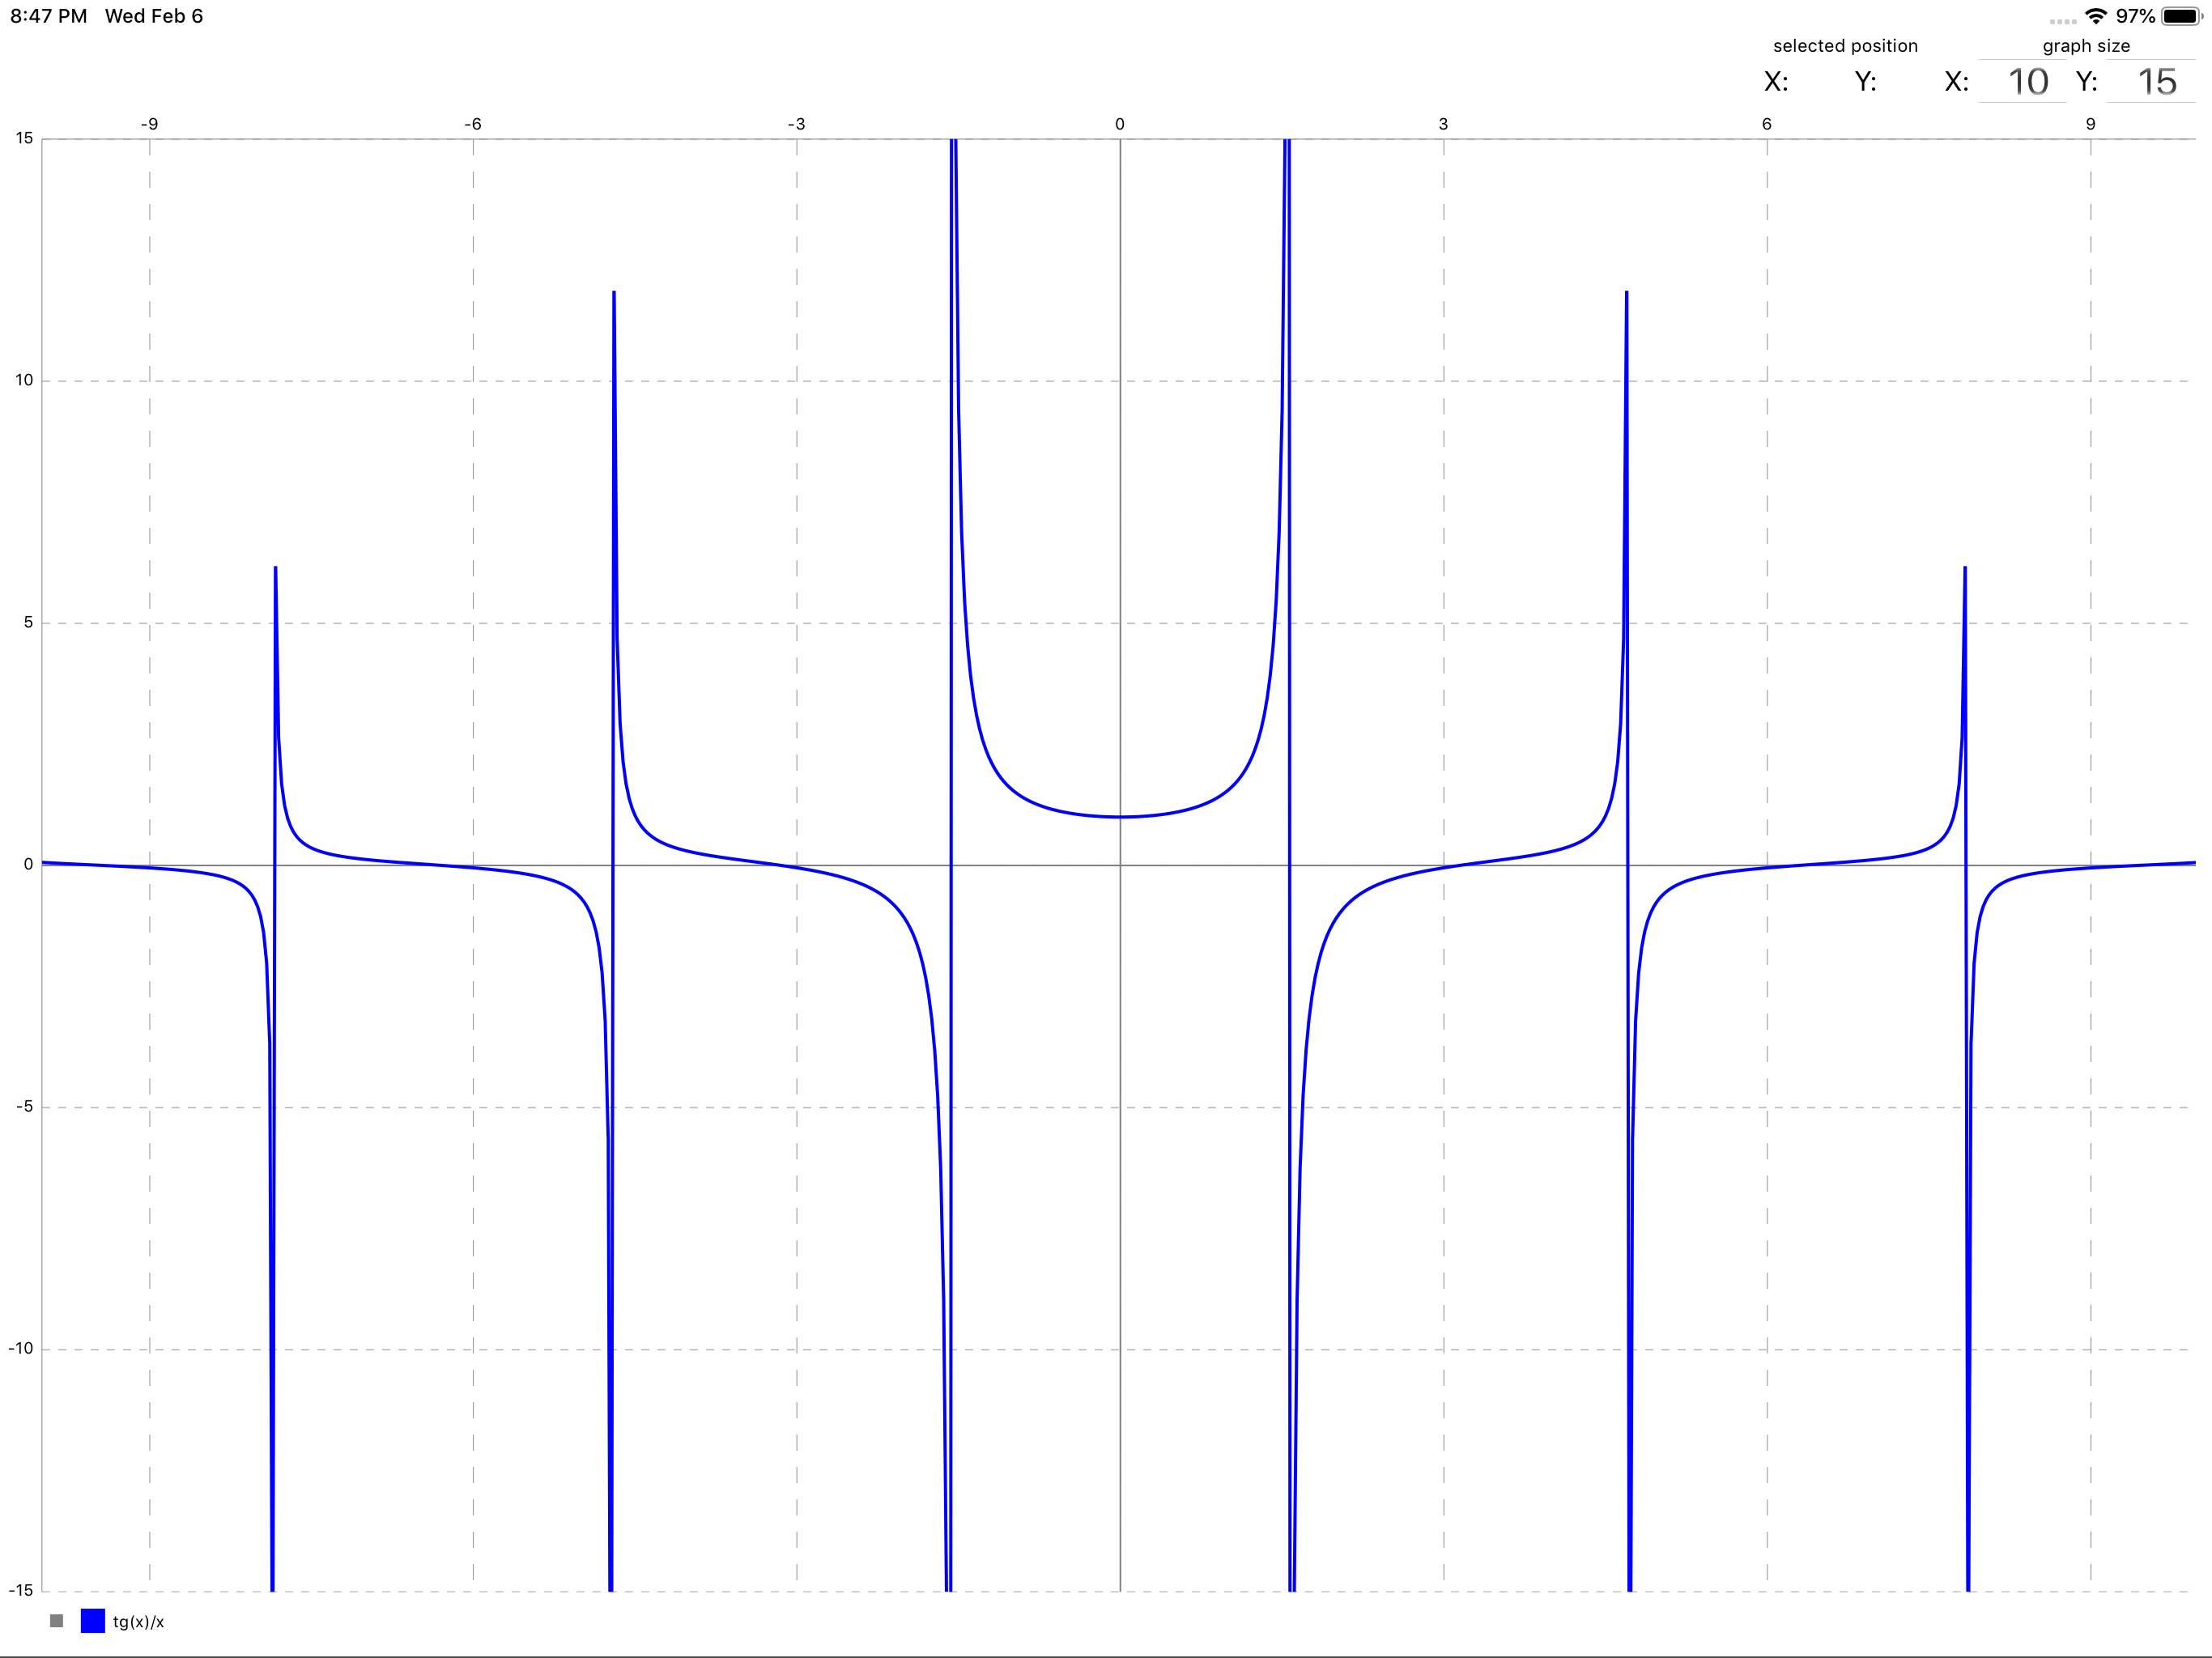Image resolution: width=2212 pixels, height=1658 pixels.
Task: Select the tg(x)/x function label
Action: click(x=138, y=1622)
